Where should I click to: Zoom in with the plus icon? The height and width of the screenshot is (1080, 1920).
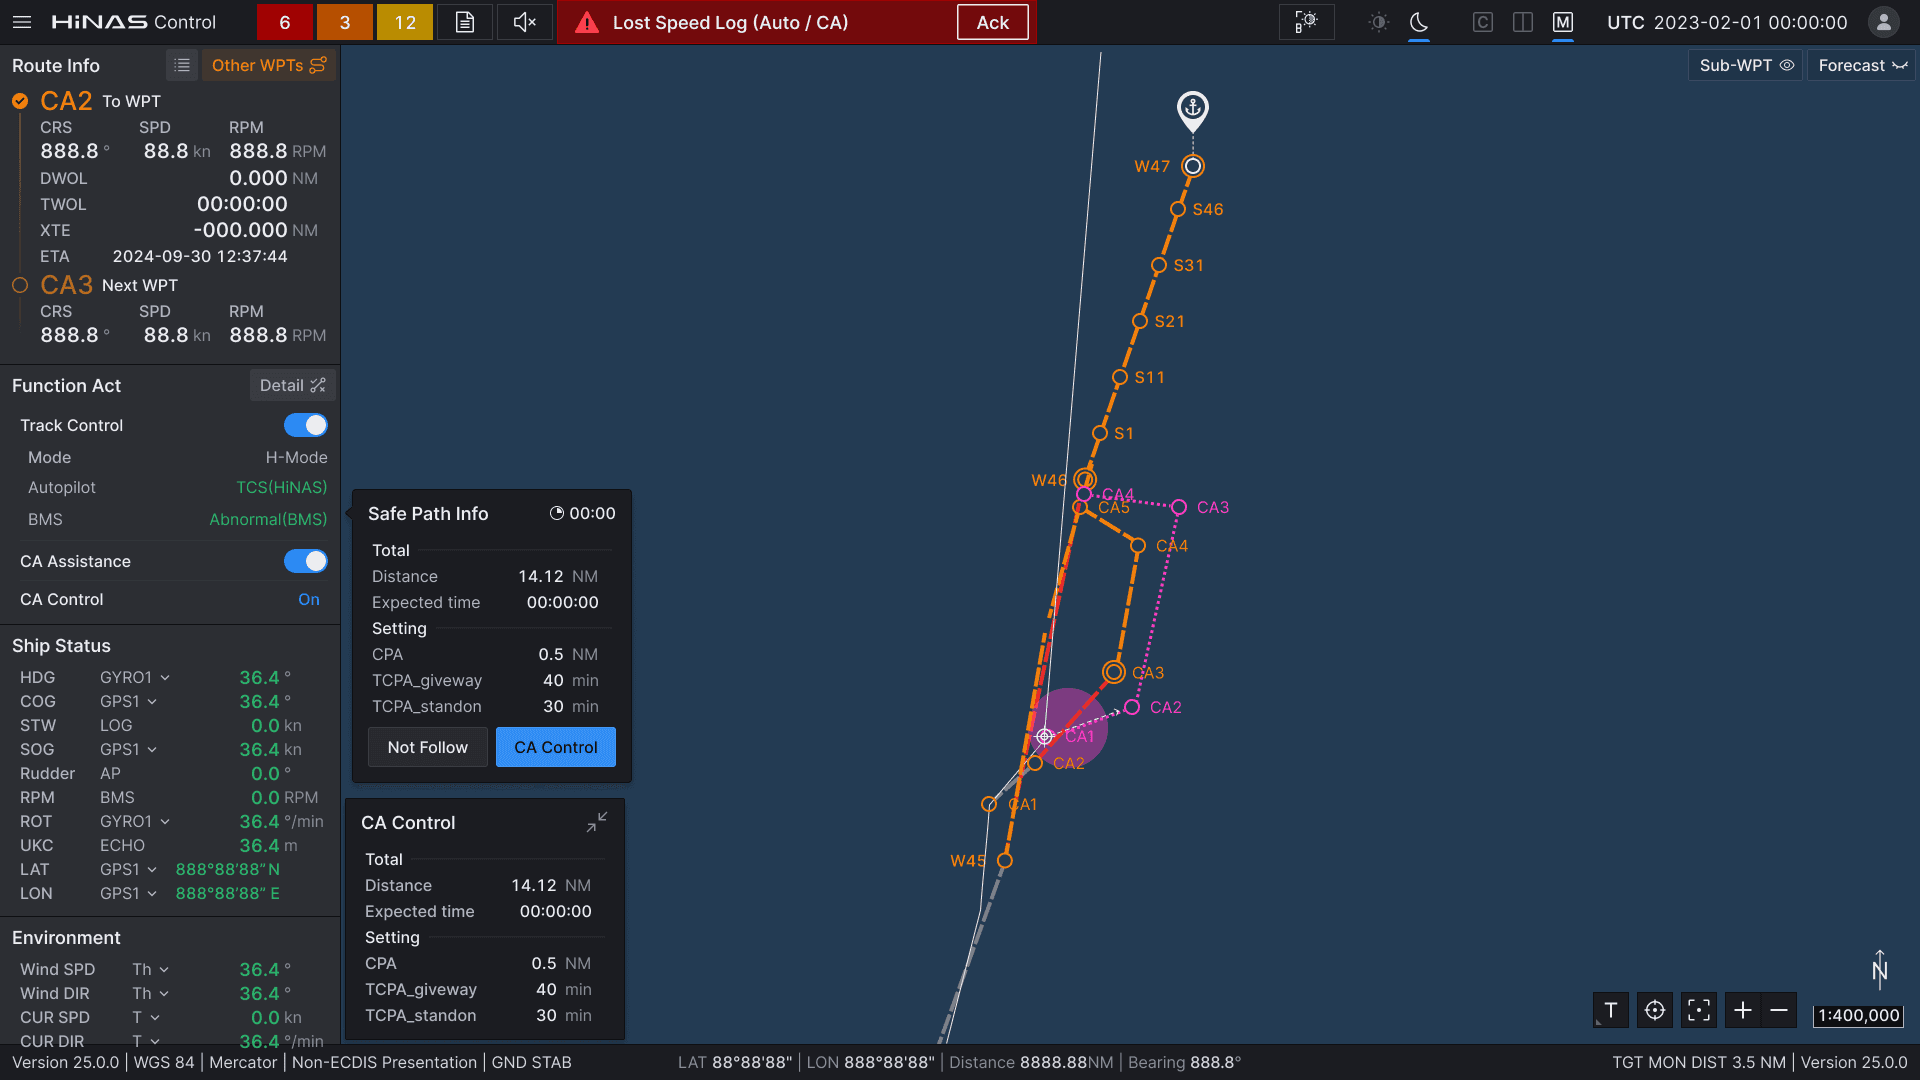(1743, 1011)
